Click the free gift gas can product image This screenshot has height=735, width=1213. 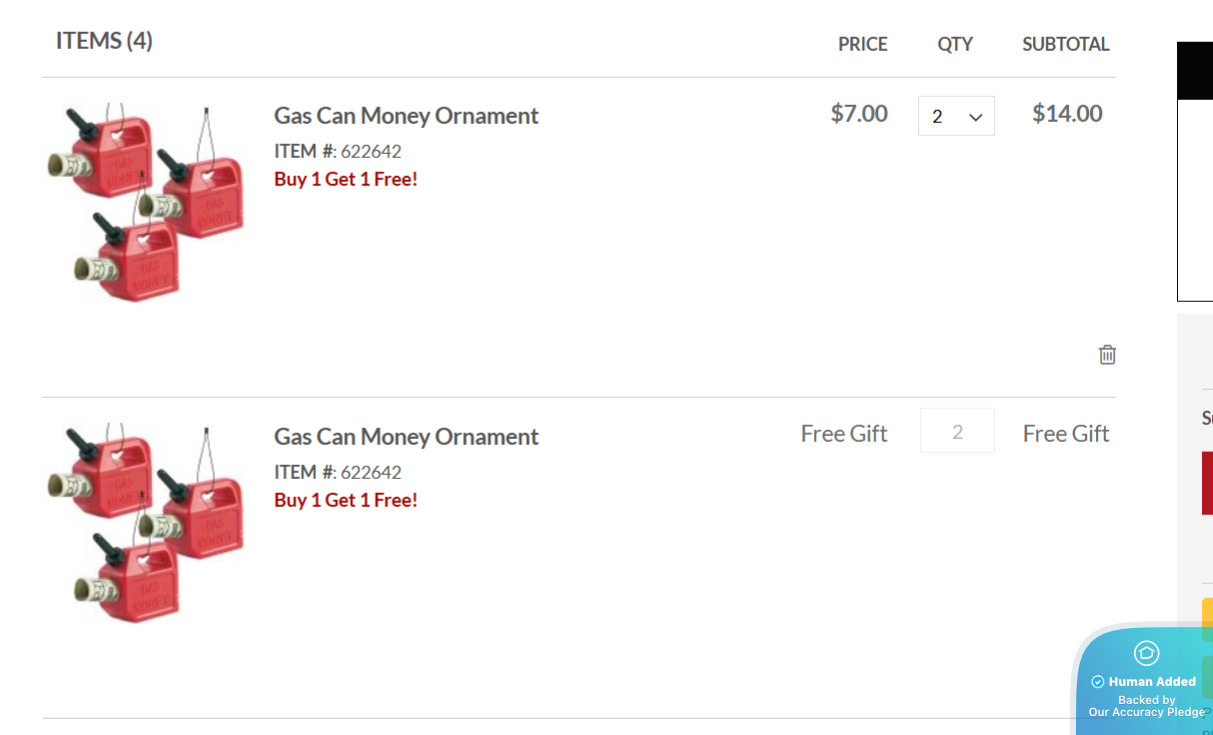point(145,523)
